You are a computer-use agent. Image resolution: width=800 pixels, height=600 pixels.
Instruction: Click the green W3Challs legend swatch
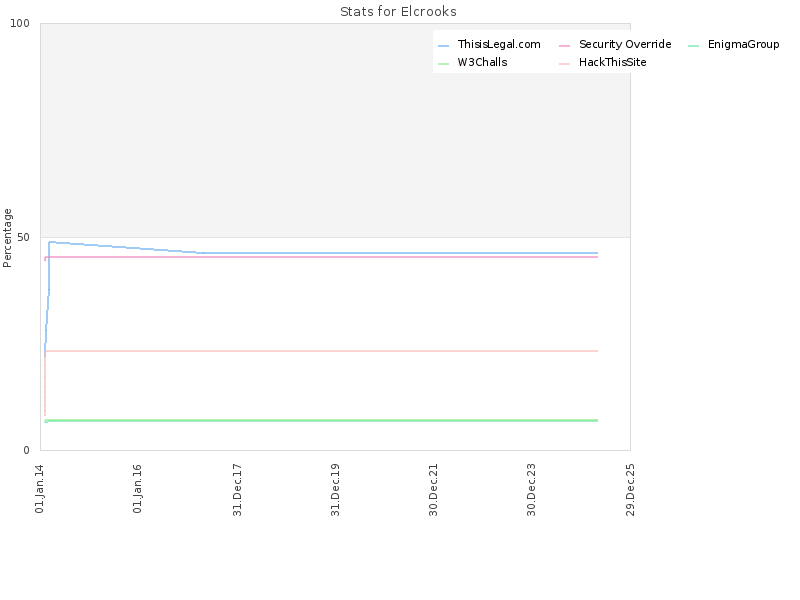(443, 64)
